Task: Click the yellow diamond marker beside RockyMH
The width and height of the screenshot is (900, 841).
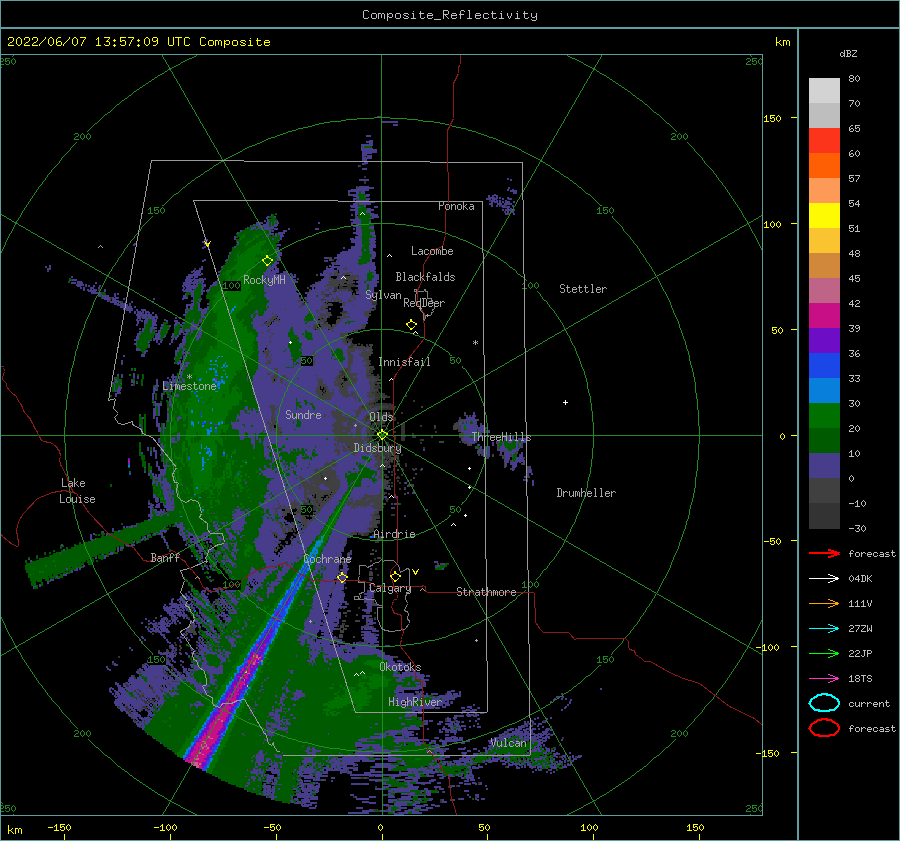Action: pos(267,261)
